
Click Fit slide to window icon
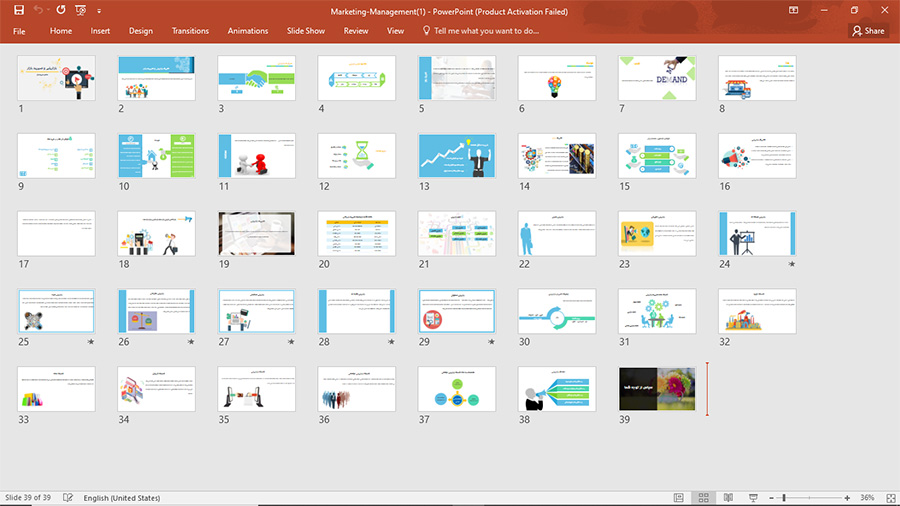point(889,497)
